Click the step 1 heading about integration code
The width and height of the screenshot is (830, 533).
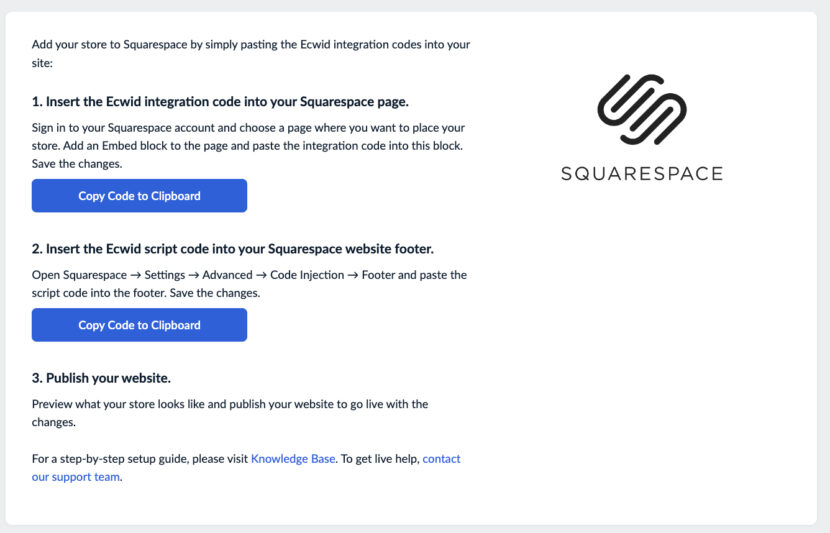tap(220, 102)
